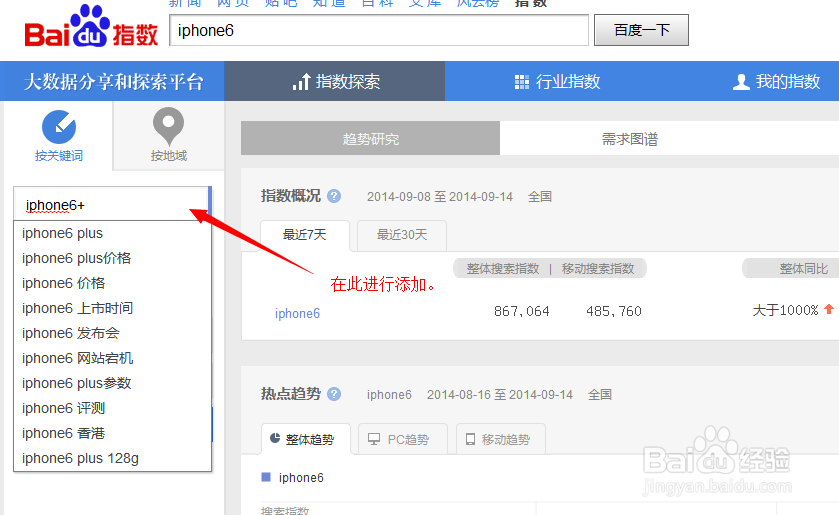Click the 移动趋势 phone icon
Image resolution: width=839 pixels, height=515 pixels.
pyautogui.click(x=470, y=439)
